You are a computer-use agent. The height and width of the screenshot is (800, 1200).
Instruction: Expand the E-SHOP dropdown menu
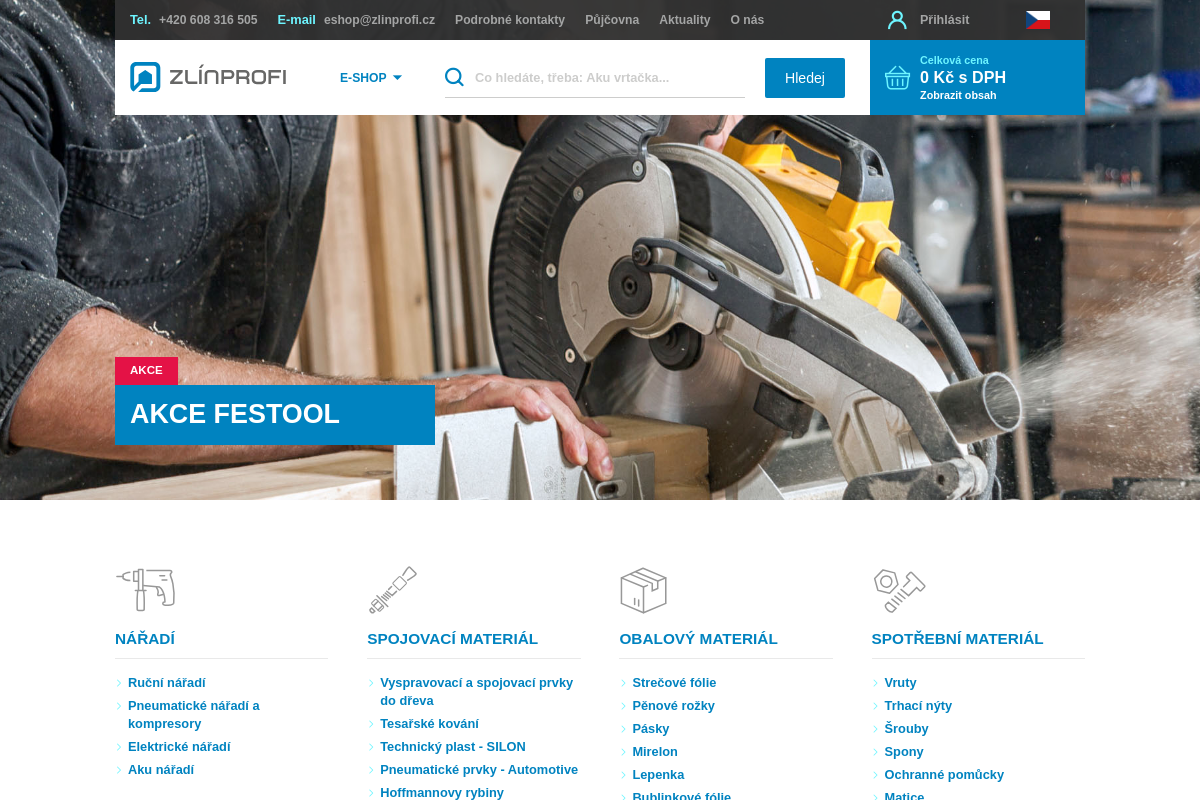(370, 78)
